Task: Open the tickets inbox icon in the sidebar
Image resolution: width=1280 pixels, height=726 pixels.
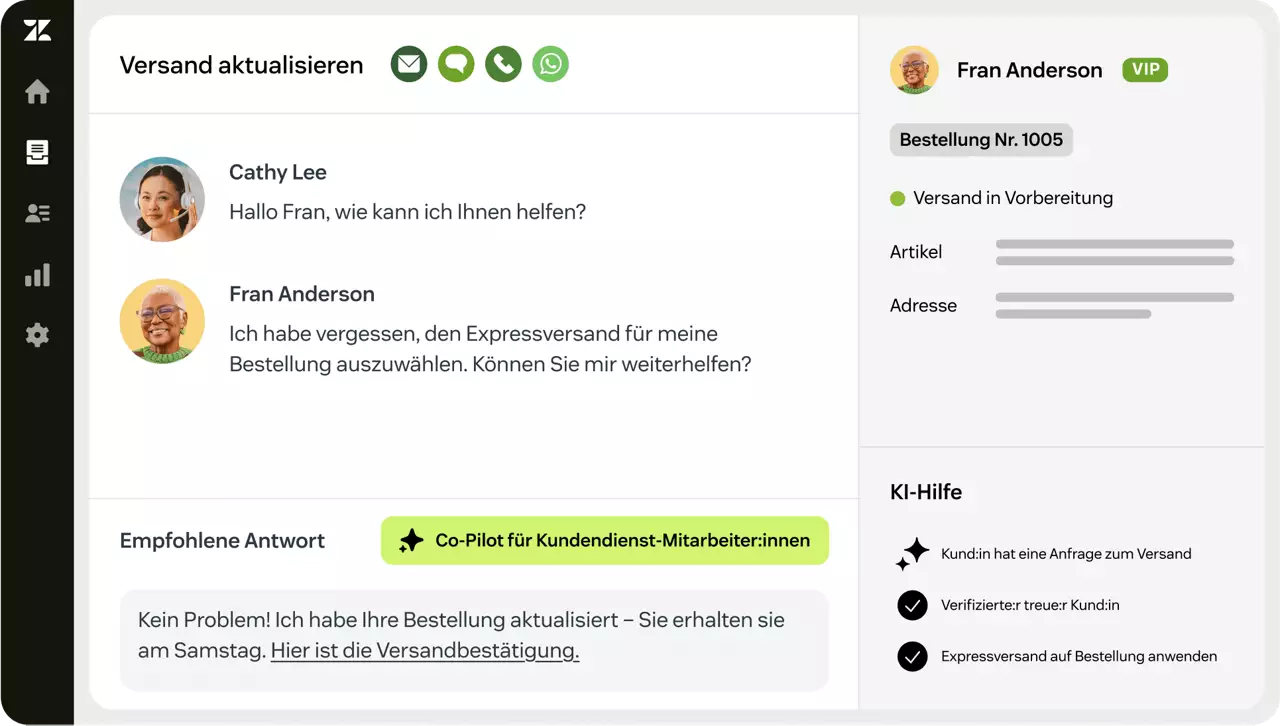Action: [37, 153]
